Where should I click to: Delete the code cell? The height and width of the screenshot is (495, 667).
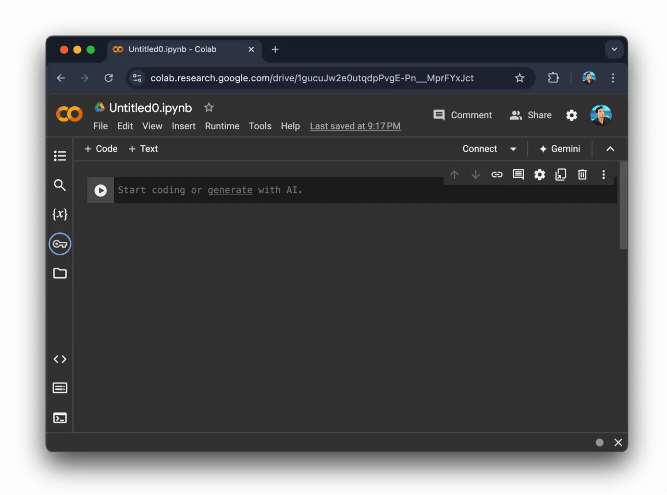(x=582, y=175)
